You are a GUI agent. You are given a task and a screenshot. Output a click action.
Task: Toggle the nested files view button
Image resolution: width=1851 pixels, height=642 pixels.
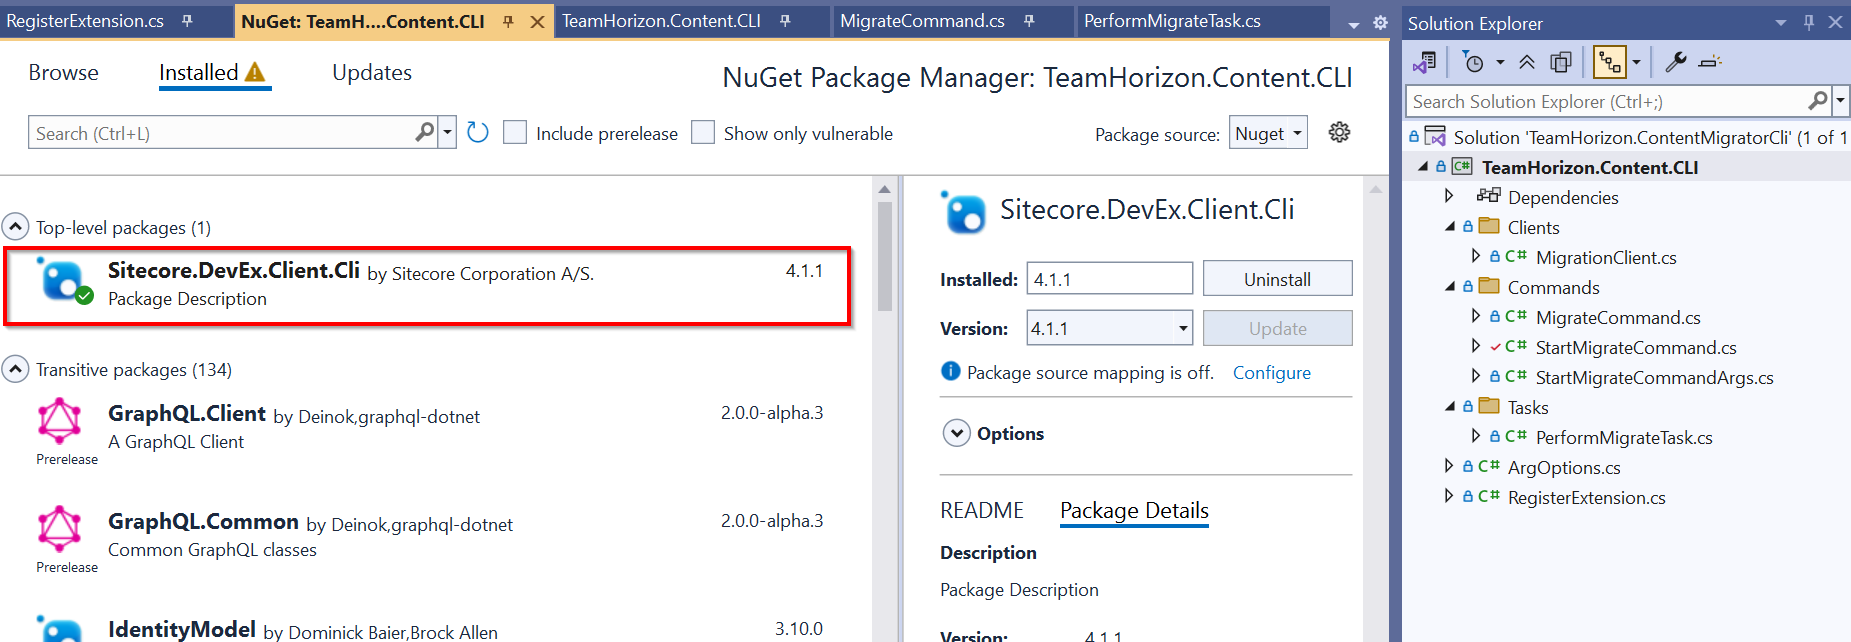point(1609,63)
